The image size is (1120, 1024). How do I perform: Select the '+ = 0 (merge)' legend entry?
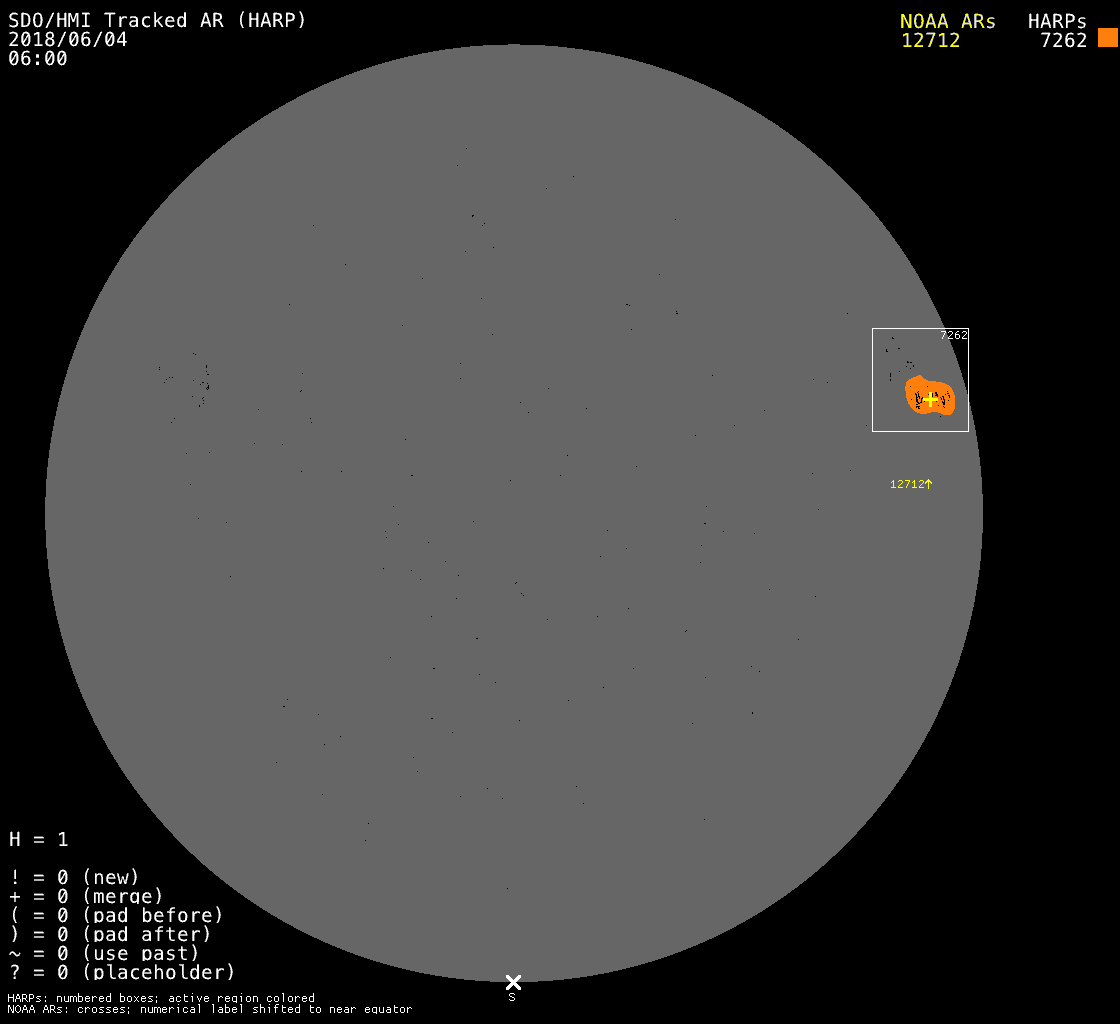pyautogui.click(x=85, y=897)
